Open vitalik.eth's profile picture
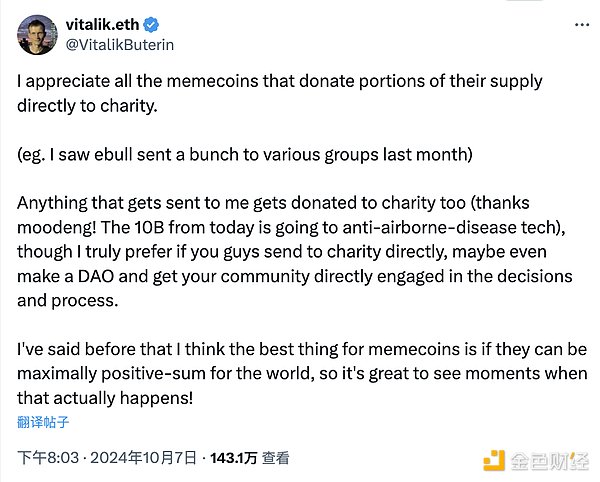This screenshot has height=482, width=600. click(x=36, y=34)
